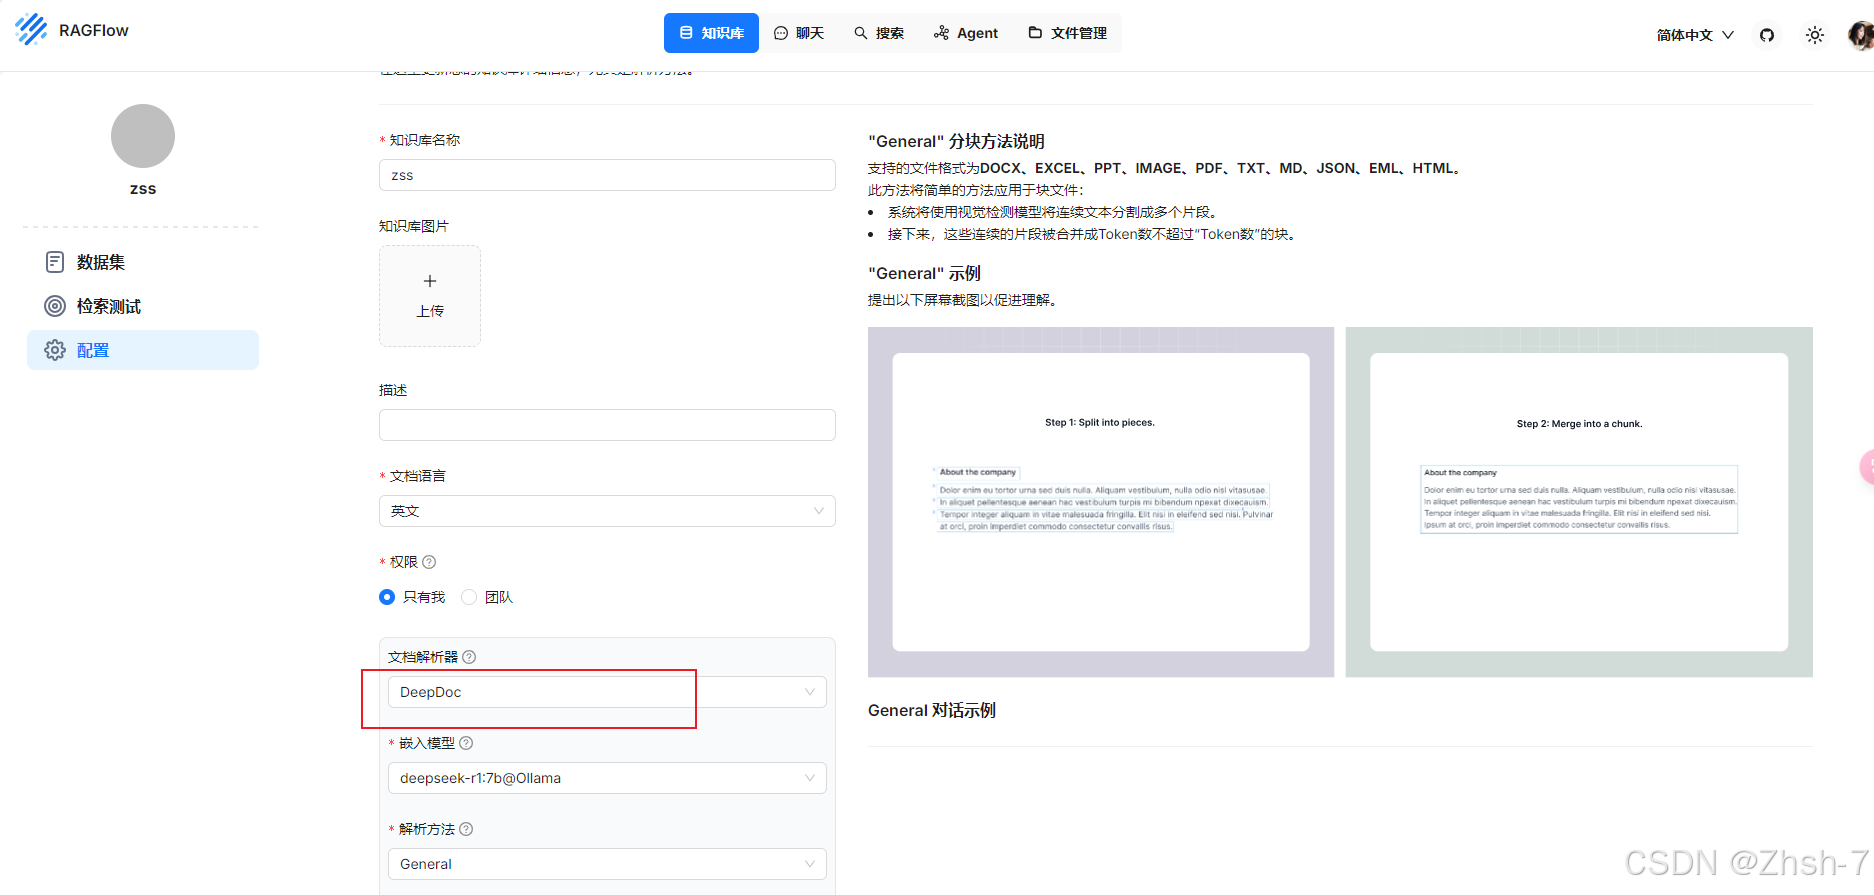Open the 搜索 tab
Viewport: 1874px width, 895px height.
tap(879, 33)
